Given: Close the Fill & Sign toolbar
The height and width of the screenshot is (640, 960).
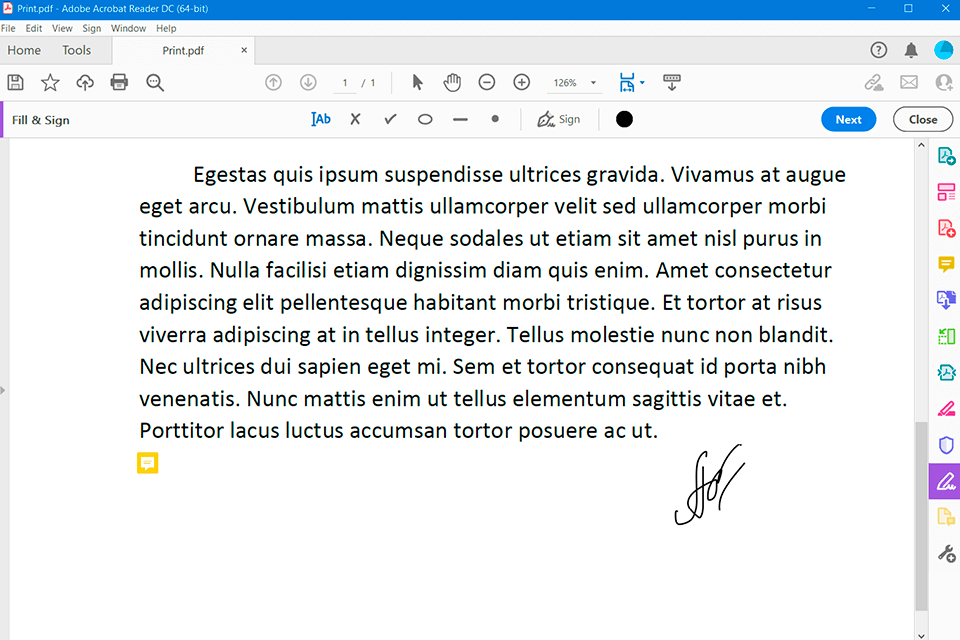Looking at the screenshot, I should tap(923, 119).
